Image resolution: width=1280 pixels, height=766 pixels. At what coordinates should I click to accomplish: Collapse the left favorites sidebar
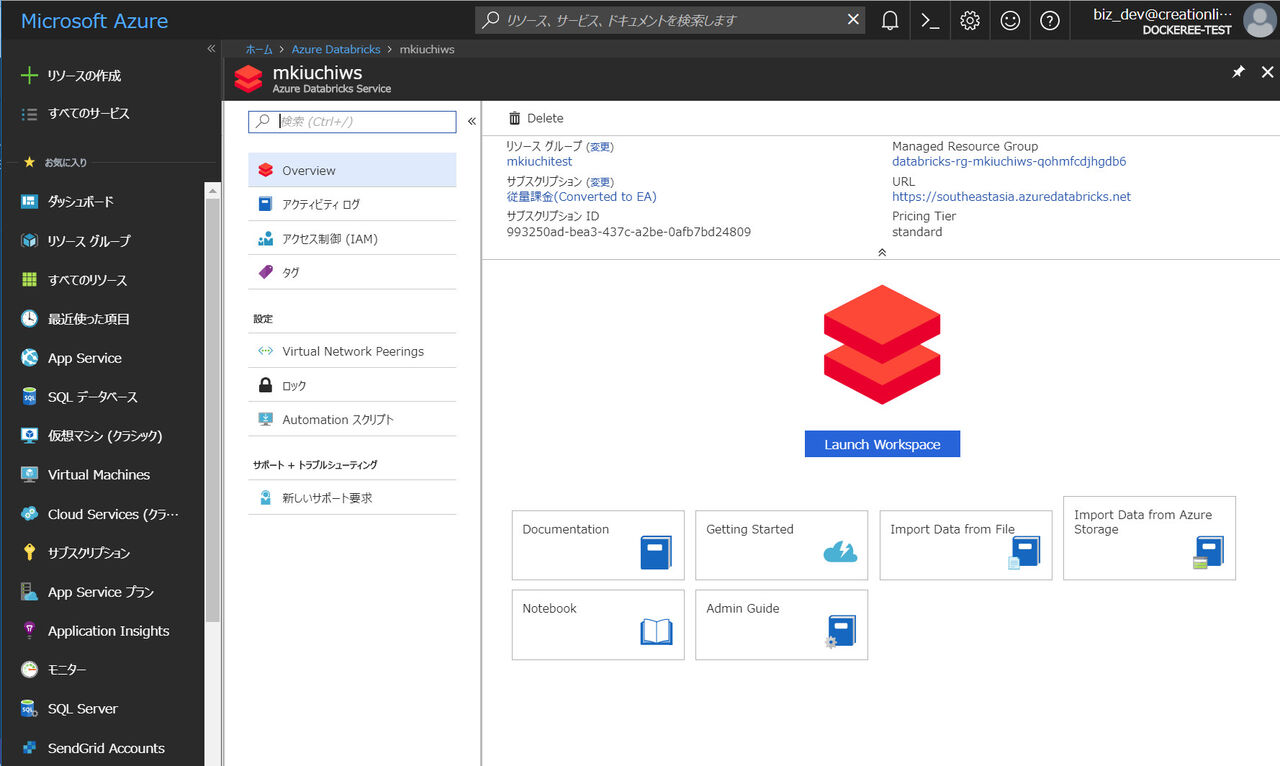coord(211,49)
